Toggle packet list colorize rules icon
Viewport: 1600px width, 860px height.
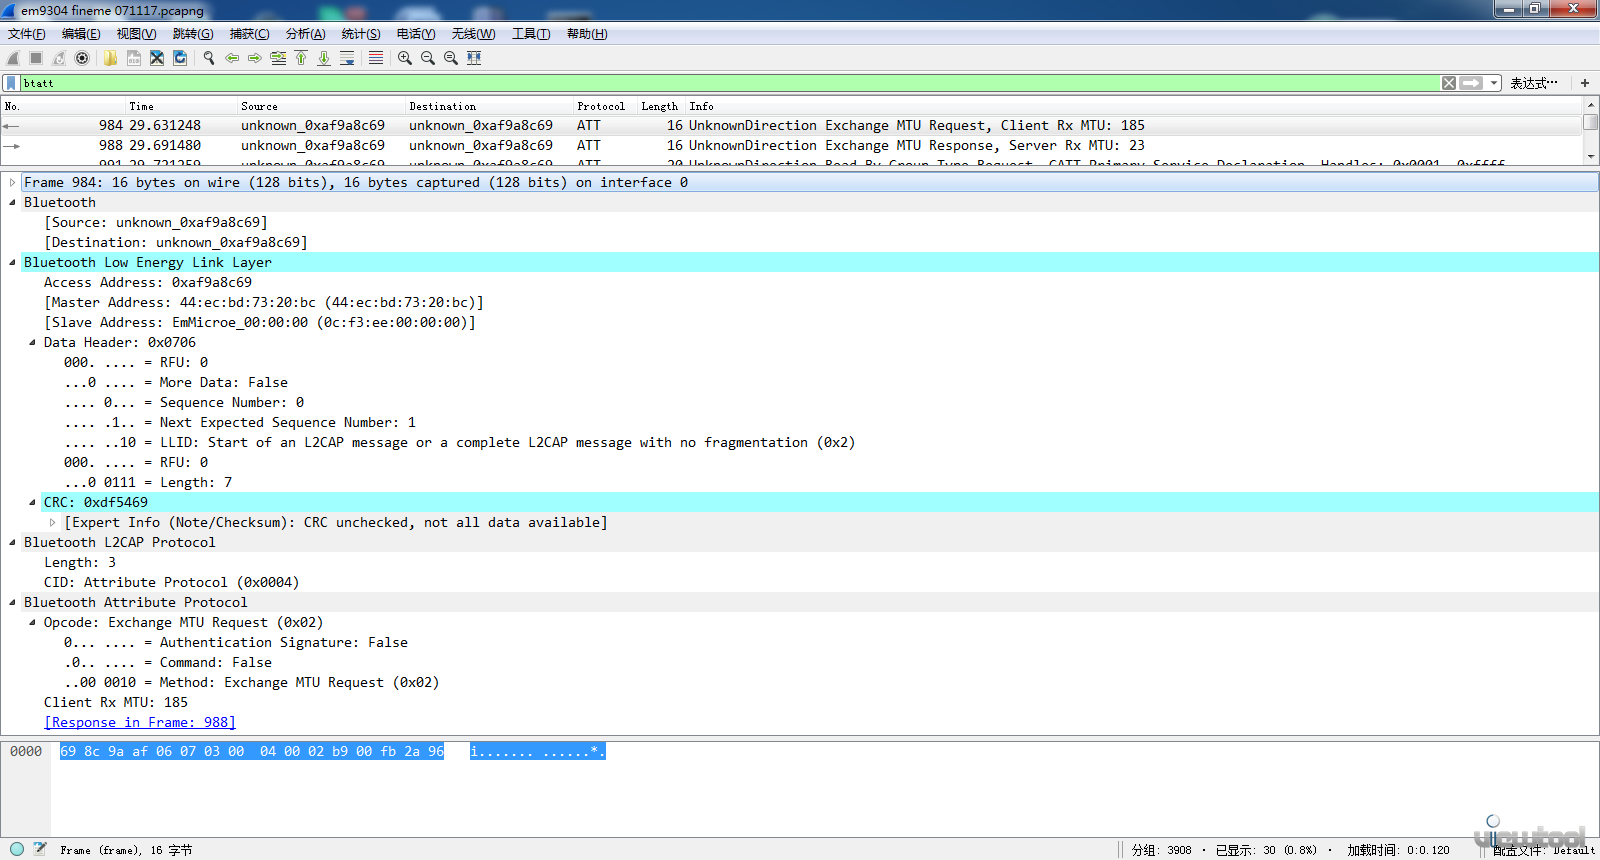(x=376, y=58)
